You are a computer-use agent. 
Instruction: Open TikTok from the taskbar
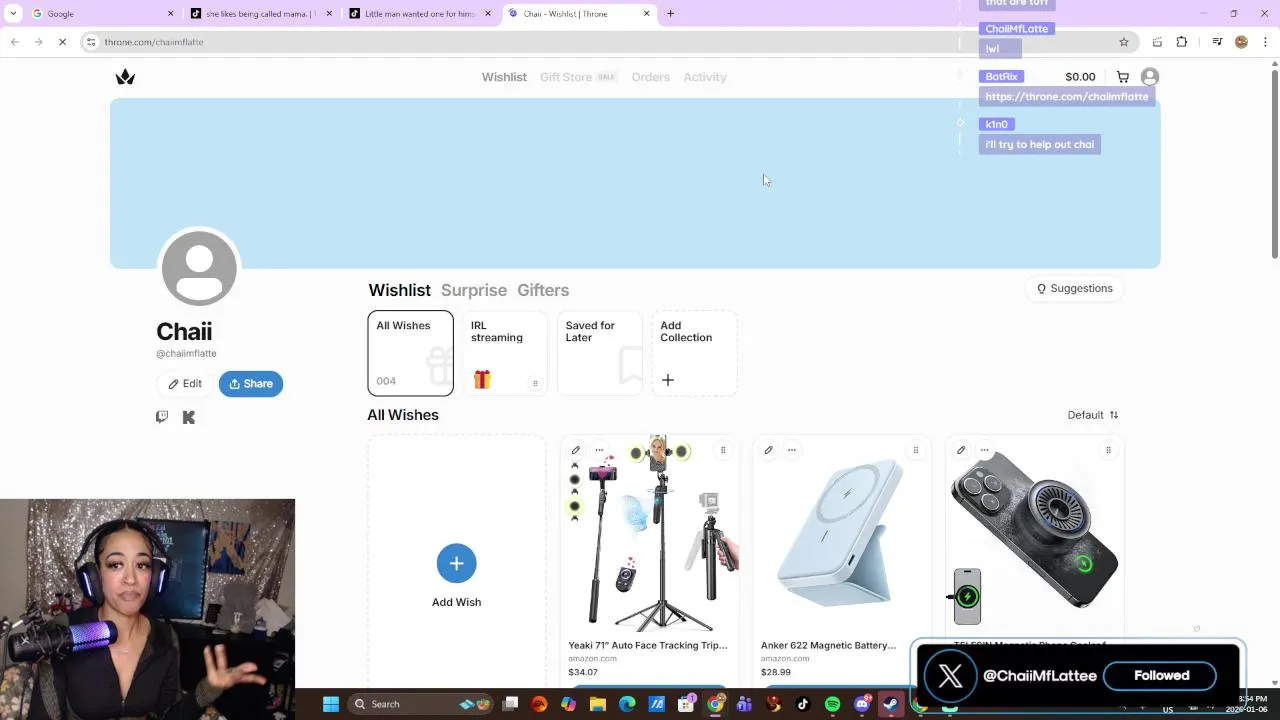[x=802, y=704]
